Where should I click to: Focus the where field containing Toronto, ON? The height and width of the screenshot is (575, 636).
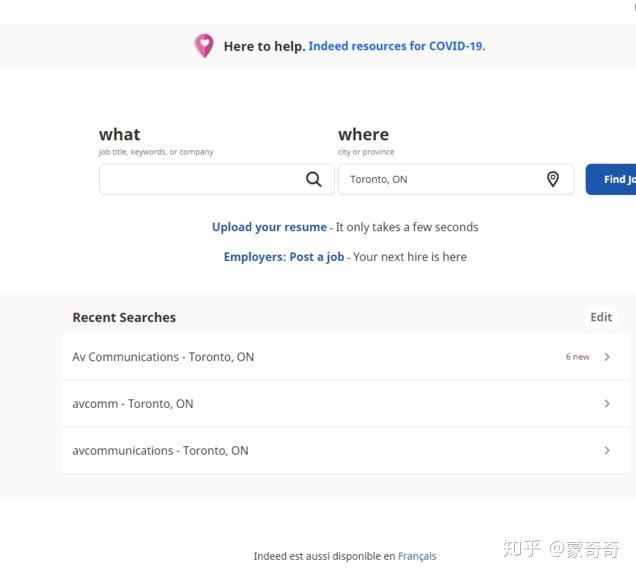click(x=456, y=179)
